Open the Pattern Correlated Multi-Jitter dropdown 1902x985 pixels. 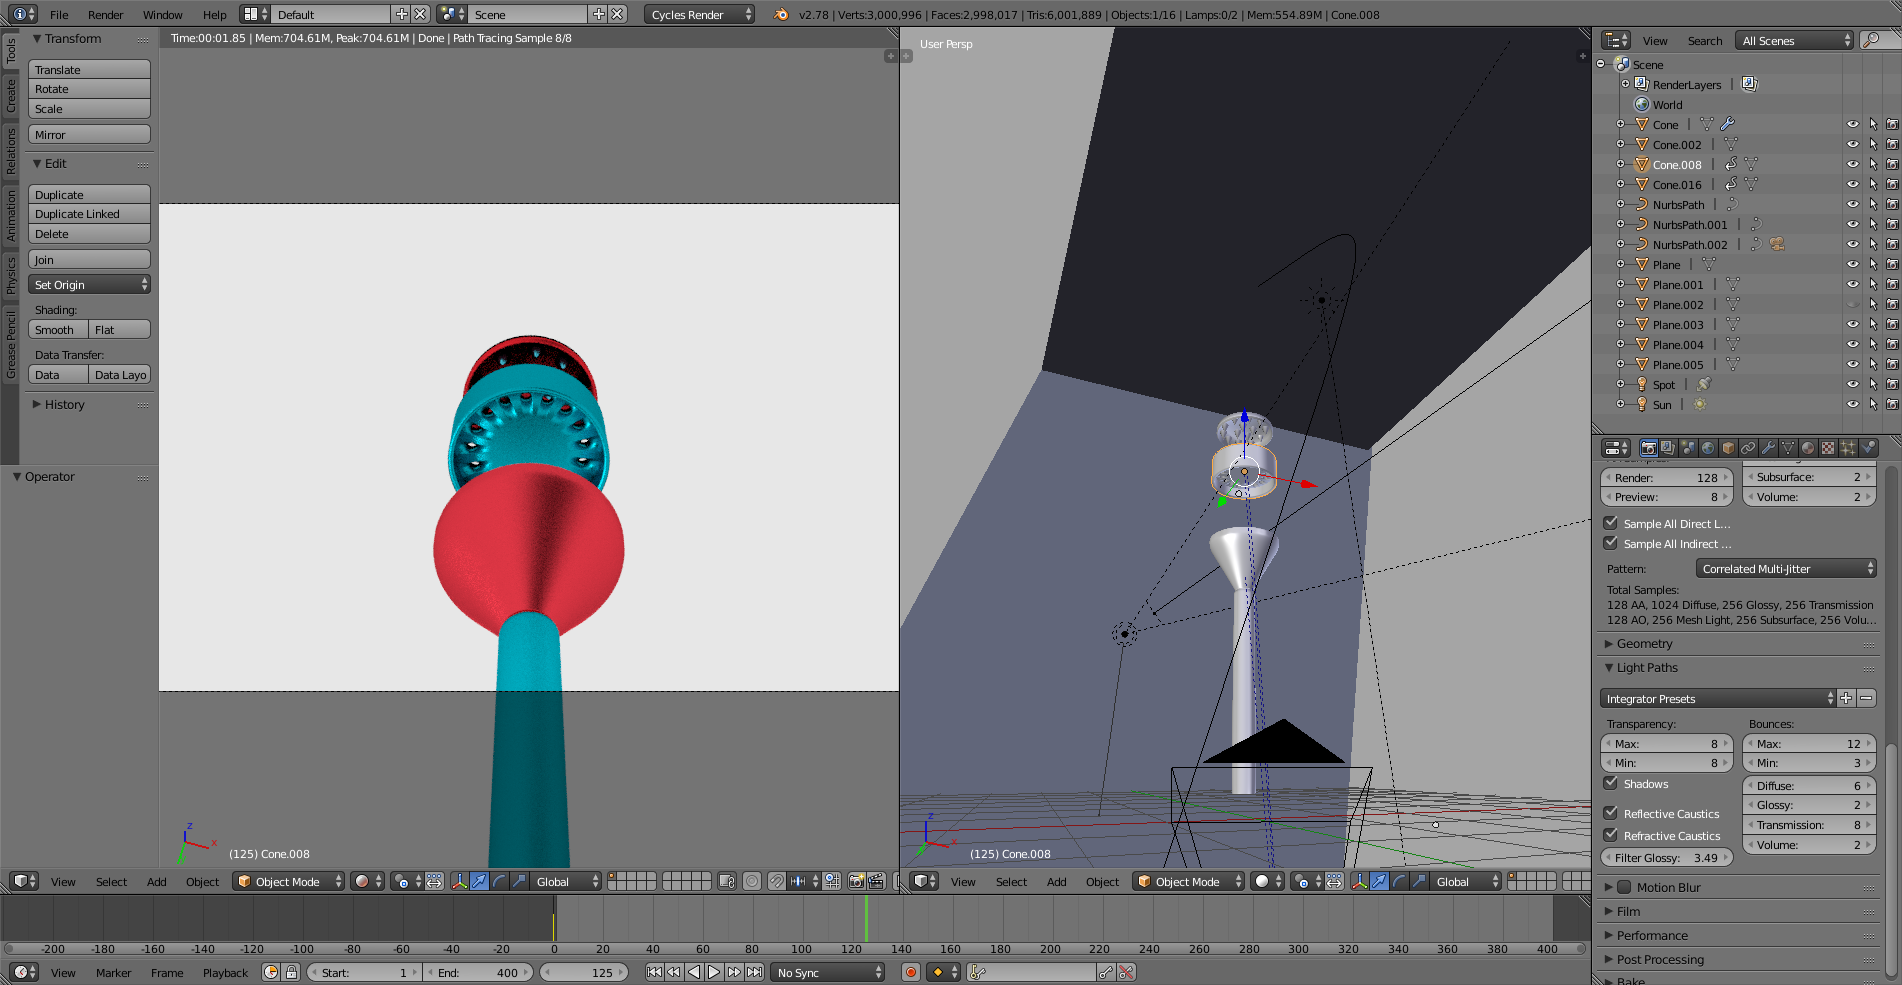pyautogui.click(x=1786, y=568)
